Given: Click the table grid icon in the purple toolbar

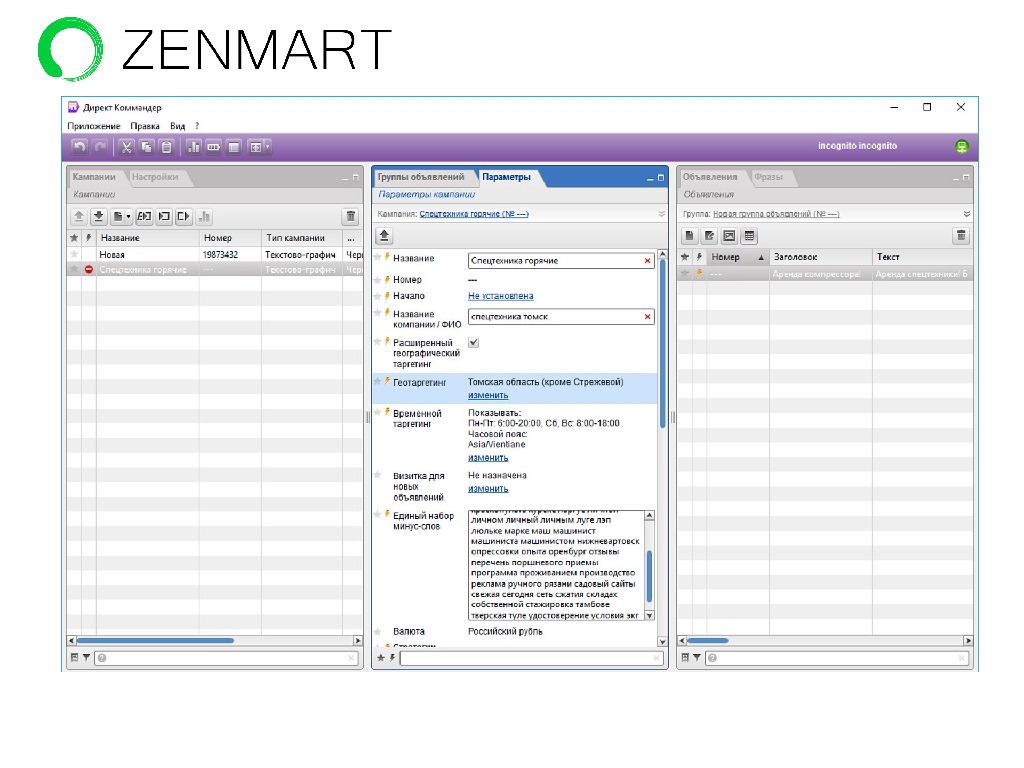Looking at the screenshot, I should click(x=234, y=147).
